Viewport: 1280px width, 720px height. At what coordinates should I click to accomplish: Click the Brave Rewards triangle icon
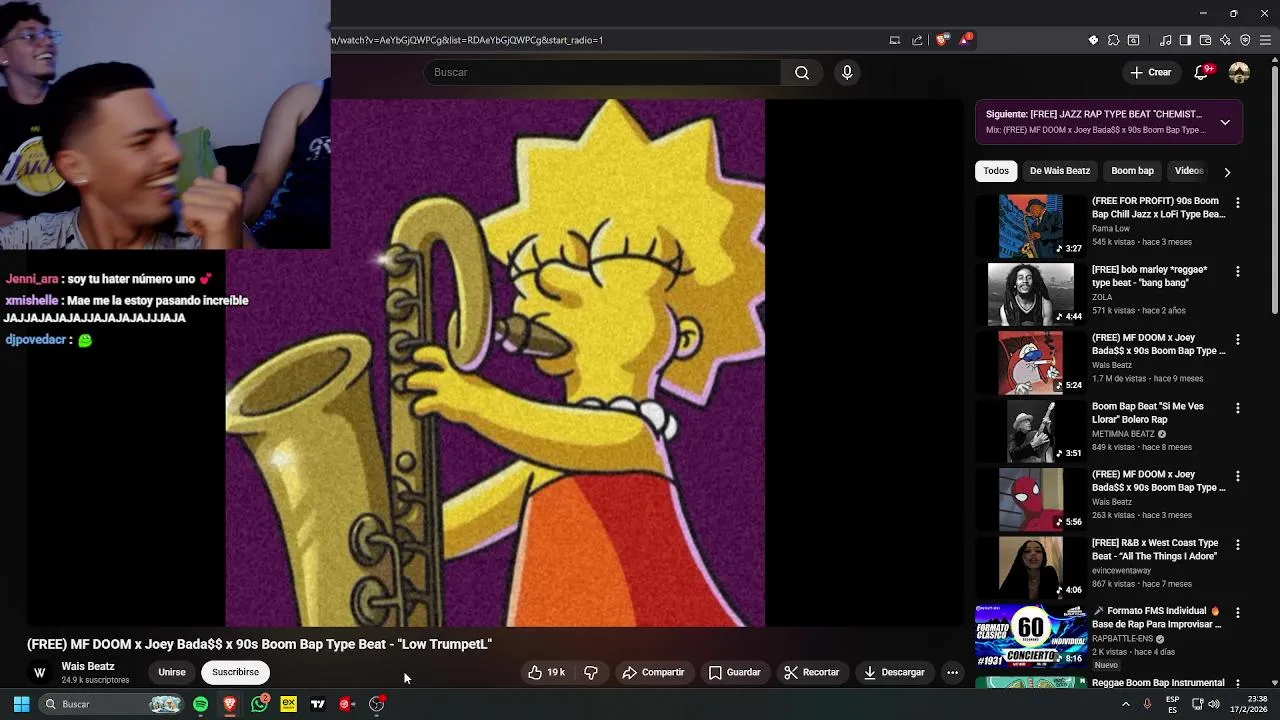[965, 40]
